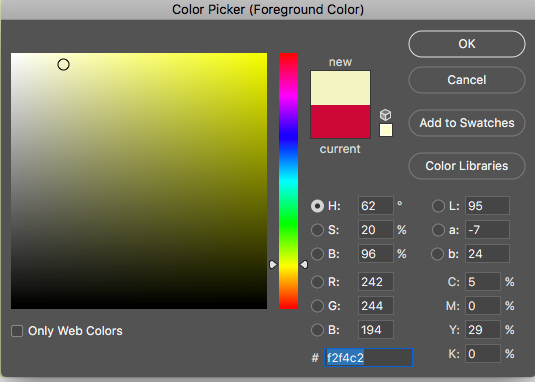
Task: Click the web-safe color cube warning icon
Action: click(x=386, y=115)
